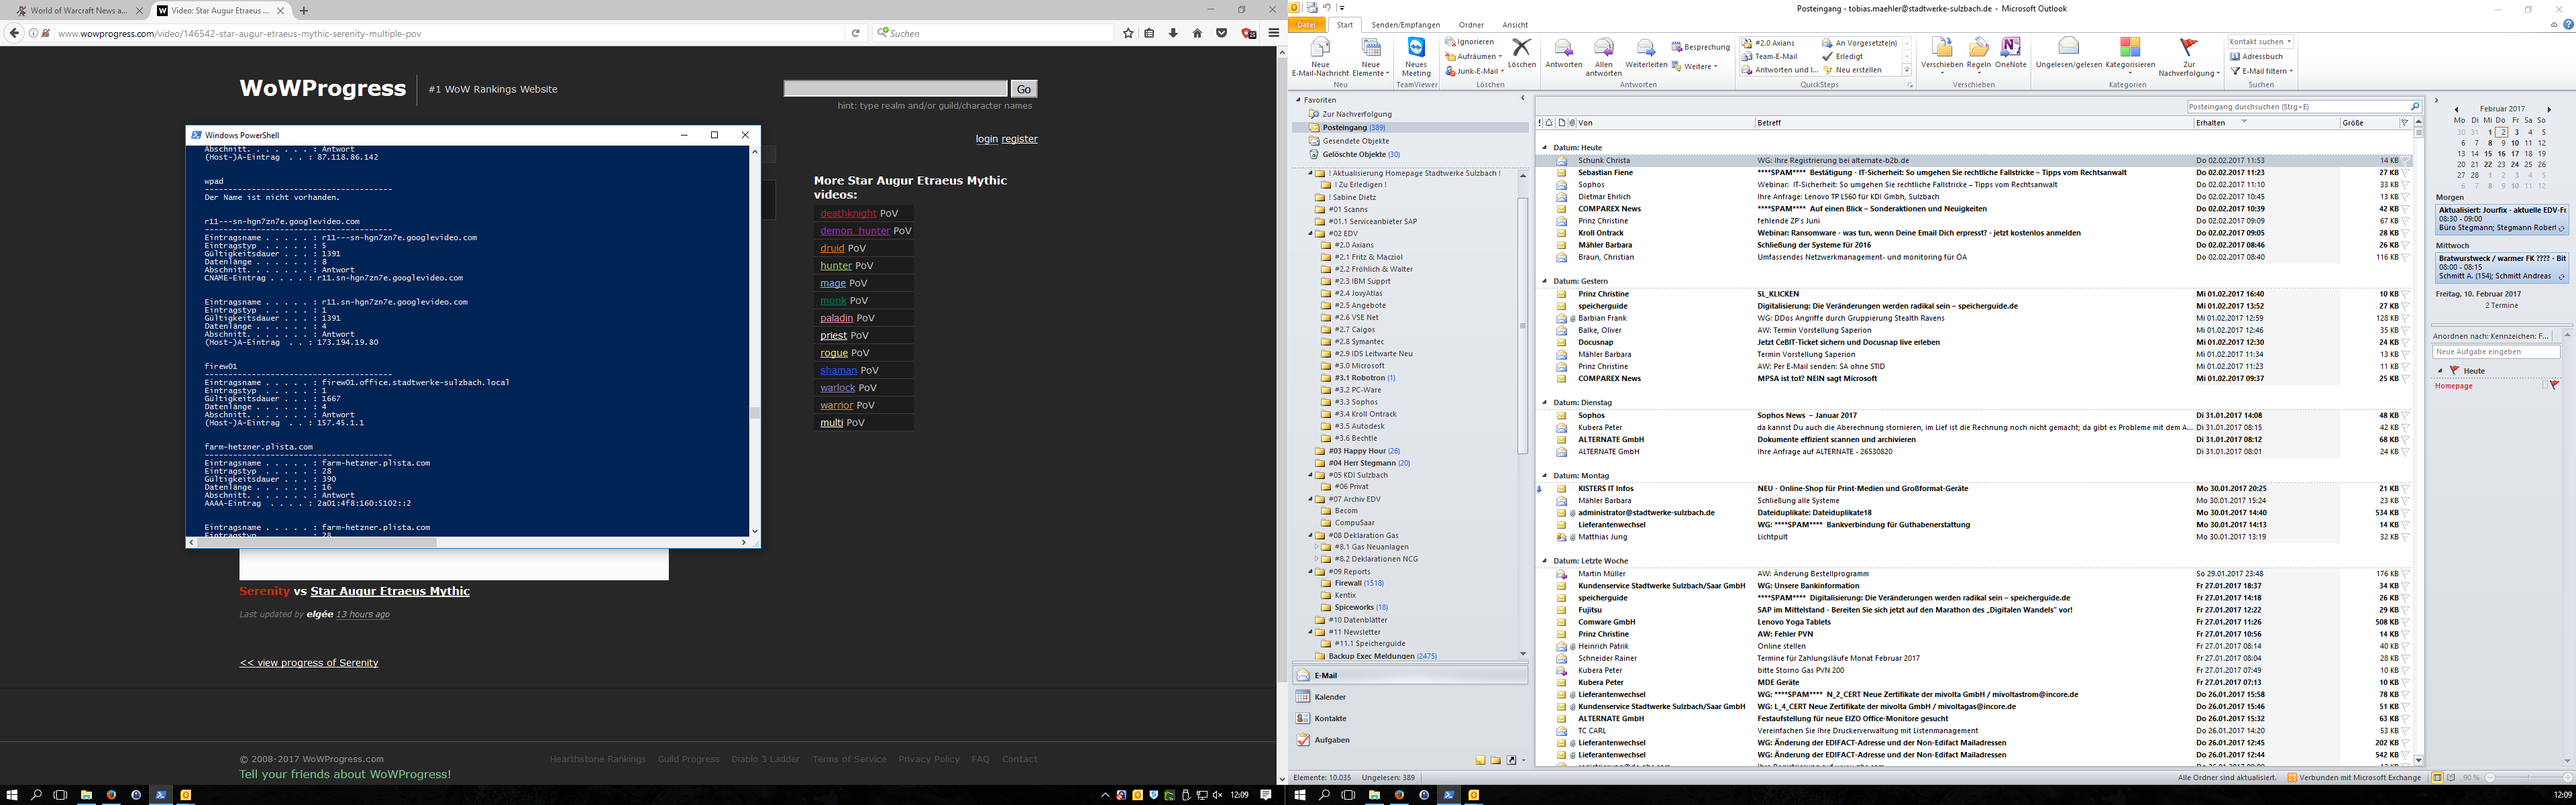Click the Firefox back arrow
Screen dimensions: 2576x805
coord(14,33)
